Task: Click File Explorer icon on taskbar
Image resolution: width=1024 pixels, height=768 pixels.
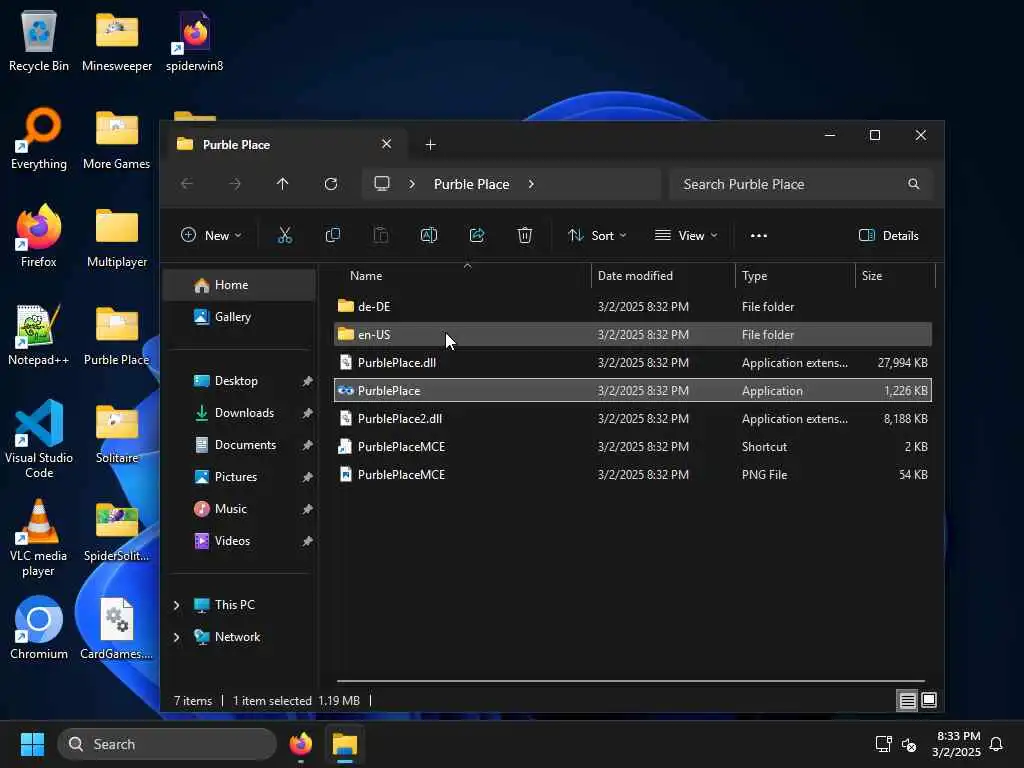Action: coord(345,744)
